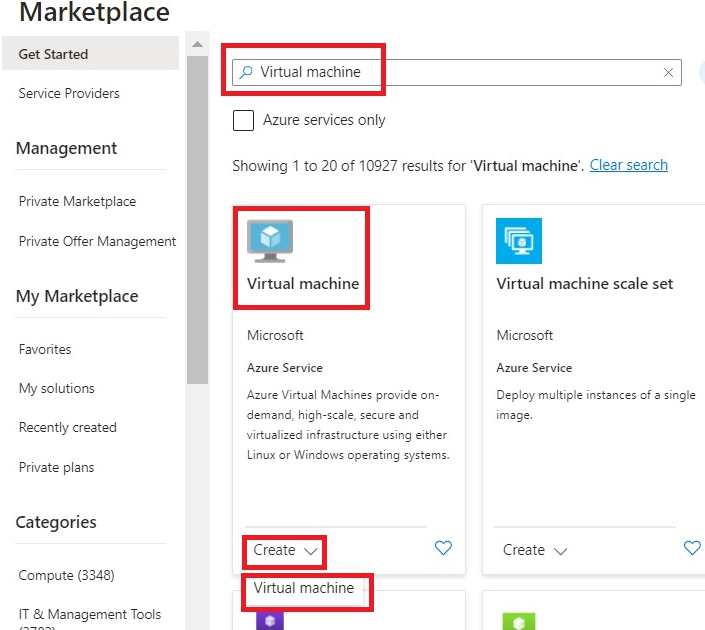Click the Virtual machine monitor icon
The width and height of the screenshot is (705, 630).
[270, 241]
